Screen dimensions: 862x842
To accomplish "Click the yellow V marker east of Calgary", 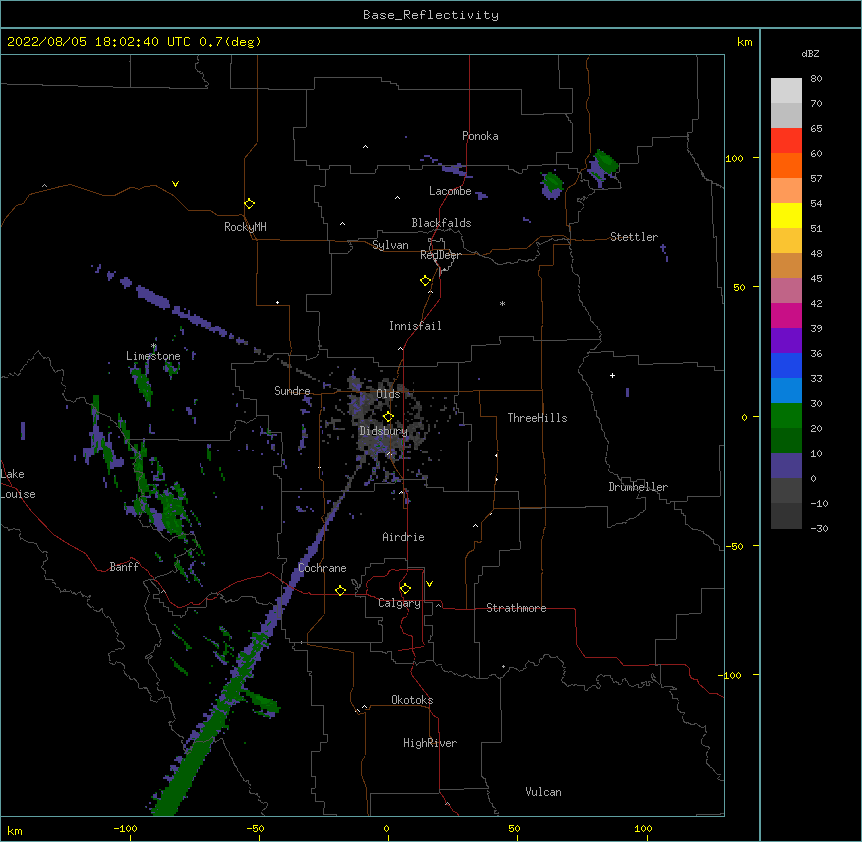I will 429,584.
